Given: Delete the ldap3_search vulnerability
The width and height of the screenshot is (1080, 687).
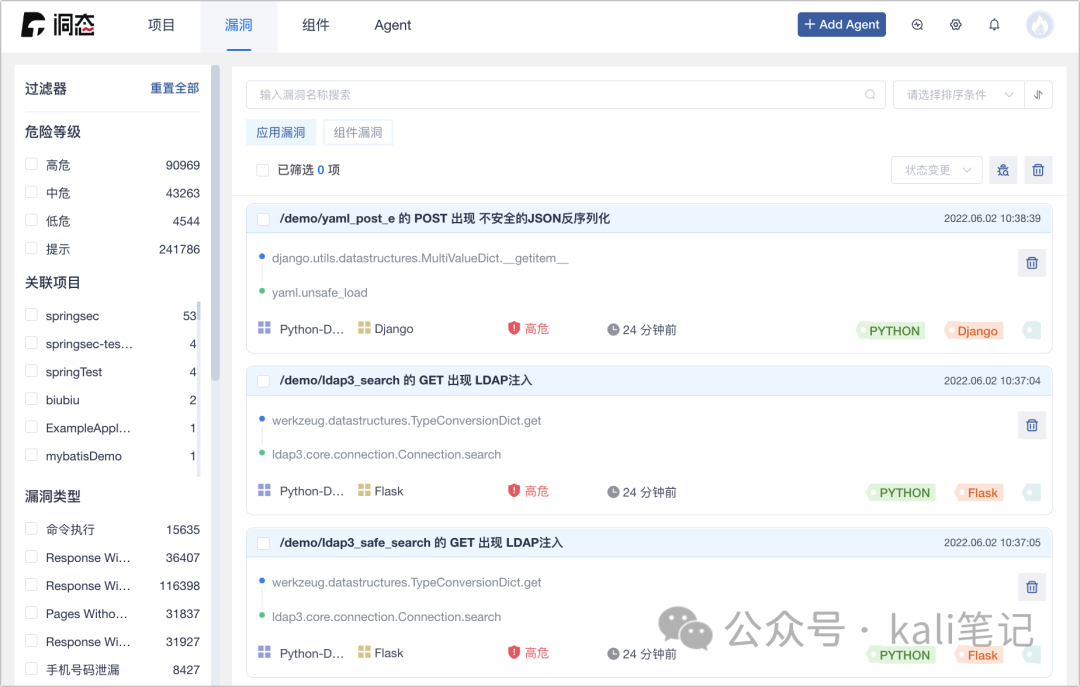Looking at the screenshot, I should 1032,425.
